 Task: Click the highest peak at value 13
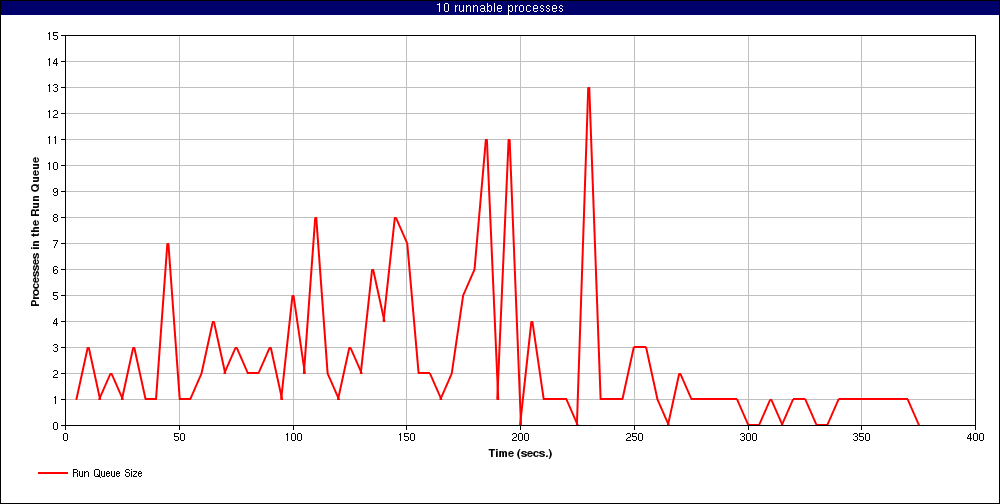(x=589, y=88)
